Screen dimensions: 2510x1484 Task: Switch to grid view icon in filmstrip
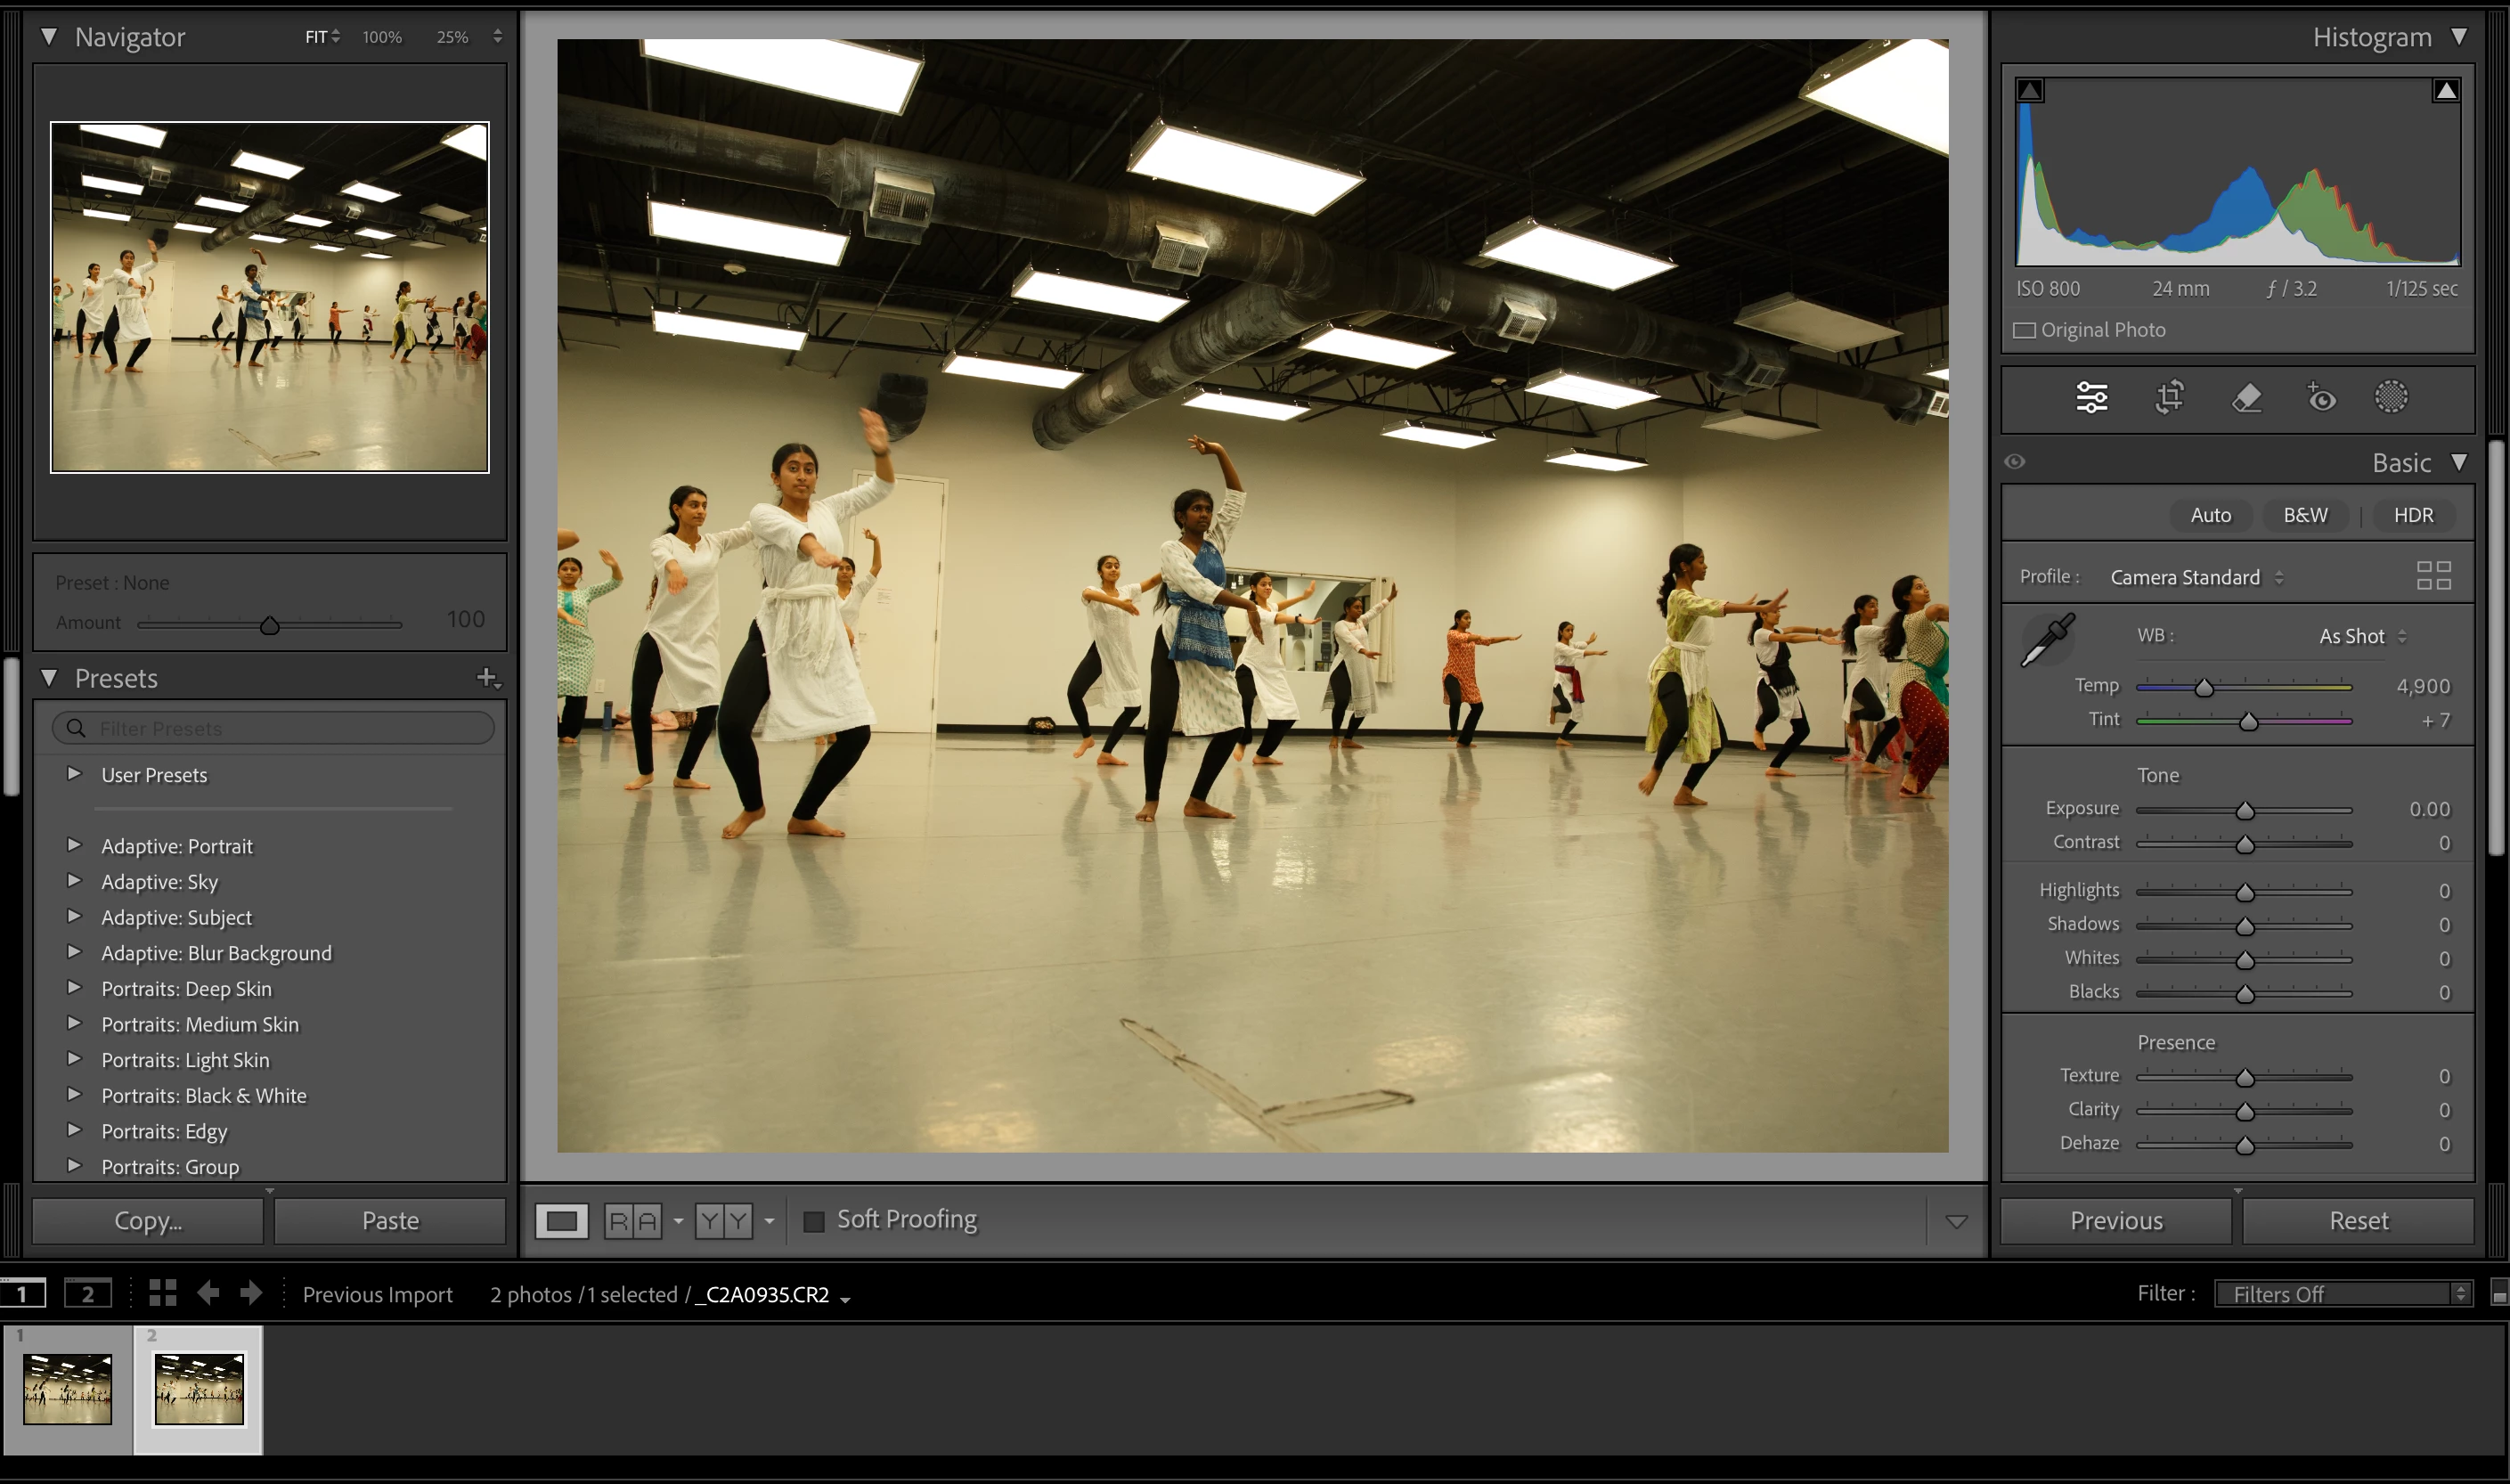click(x=163, y=1293)
